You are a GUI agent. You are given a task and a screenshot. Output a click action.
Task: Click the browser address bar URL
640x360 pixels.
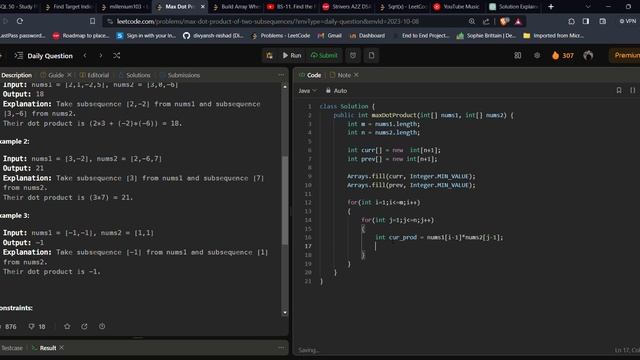tap(267, 21)
